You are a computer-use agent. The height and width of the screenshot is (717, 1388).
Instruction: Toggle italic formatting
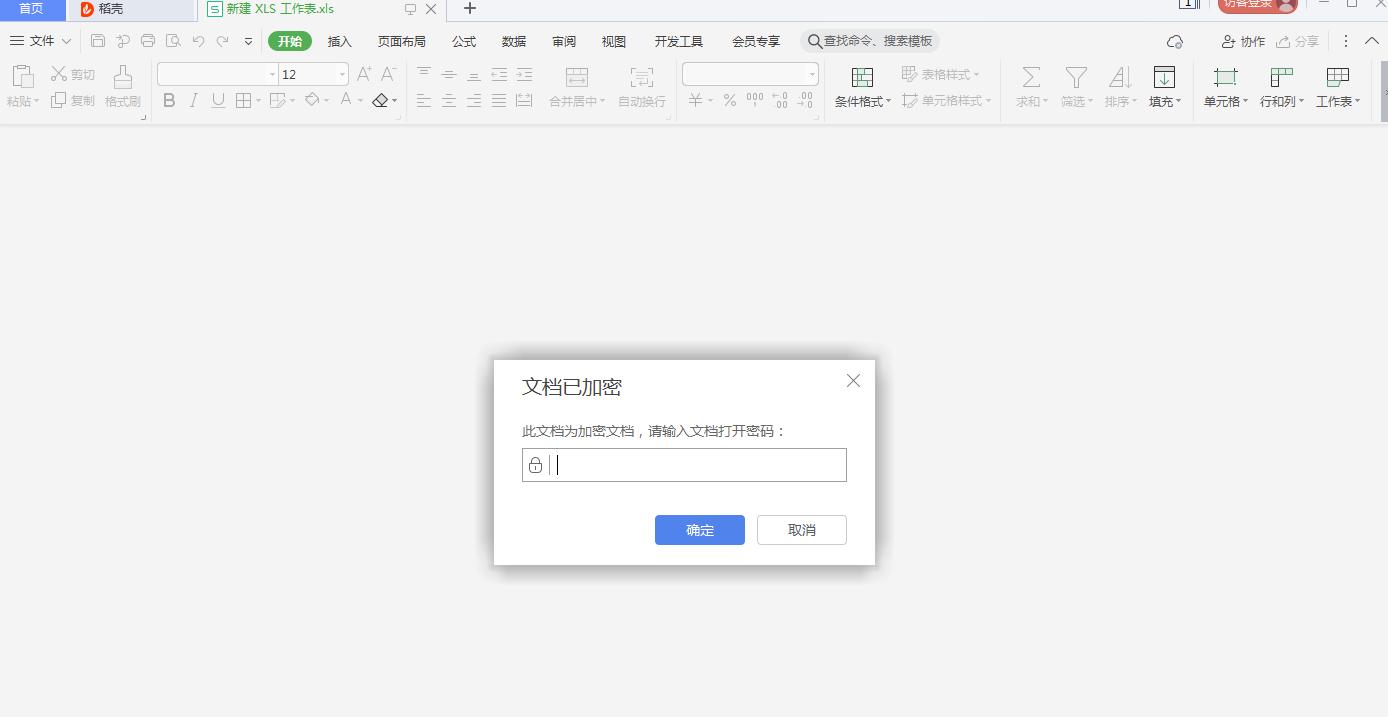[193, 100]
